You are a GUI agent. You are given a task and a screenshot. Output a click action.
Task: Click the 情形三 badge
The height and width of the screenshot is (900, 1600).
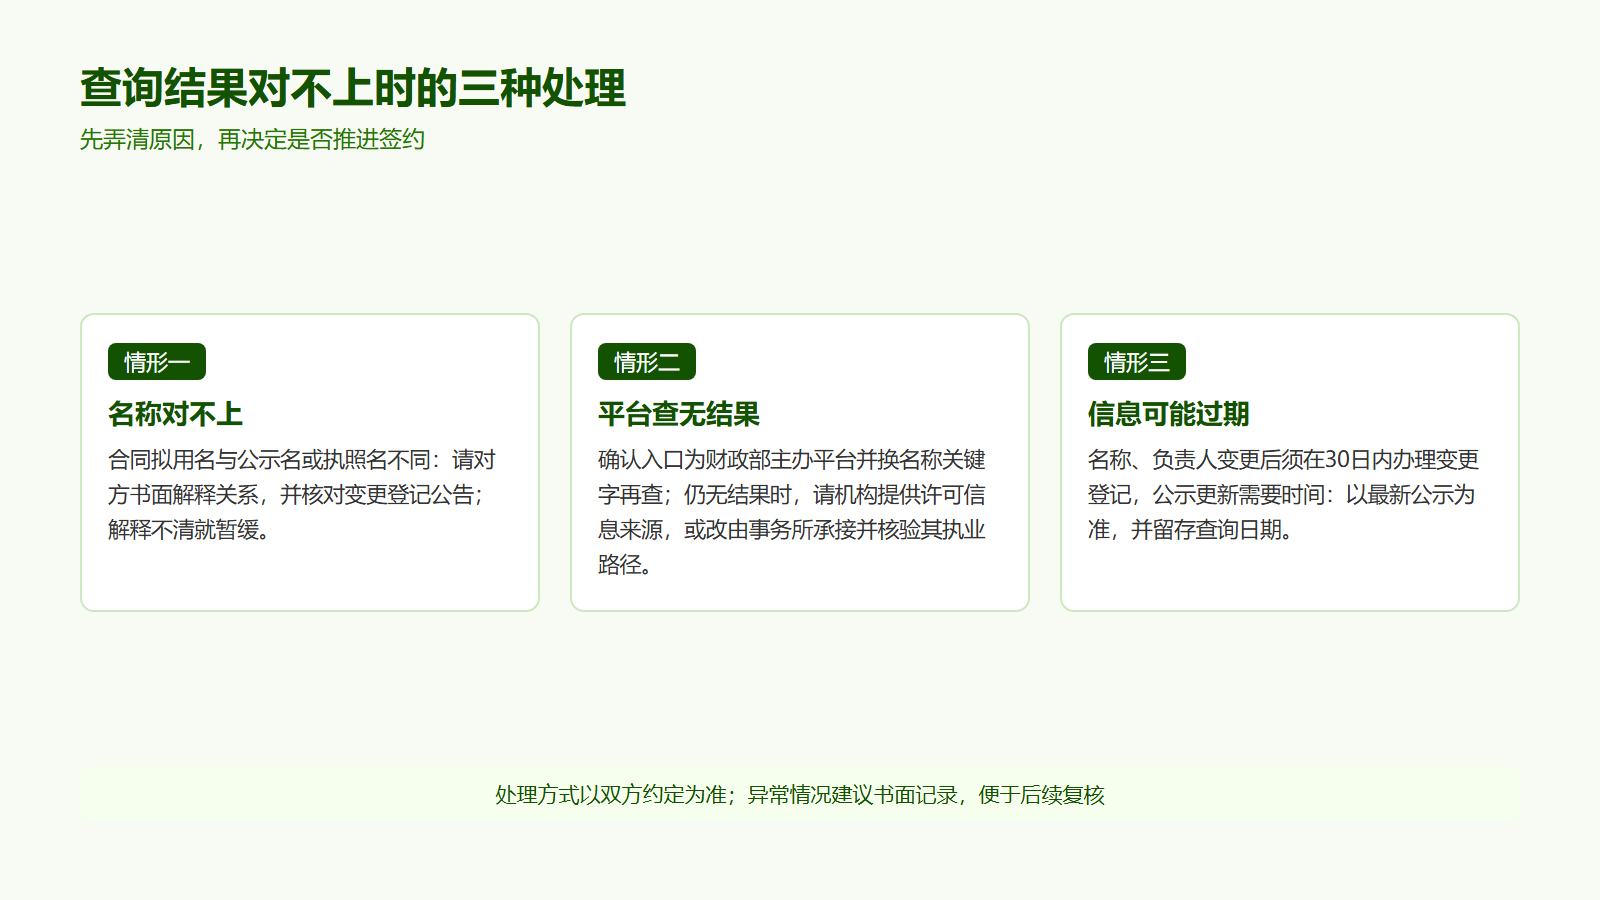(x=1137, y=362)
